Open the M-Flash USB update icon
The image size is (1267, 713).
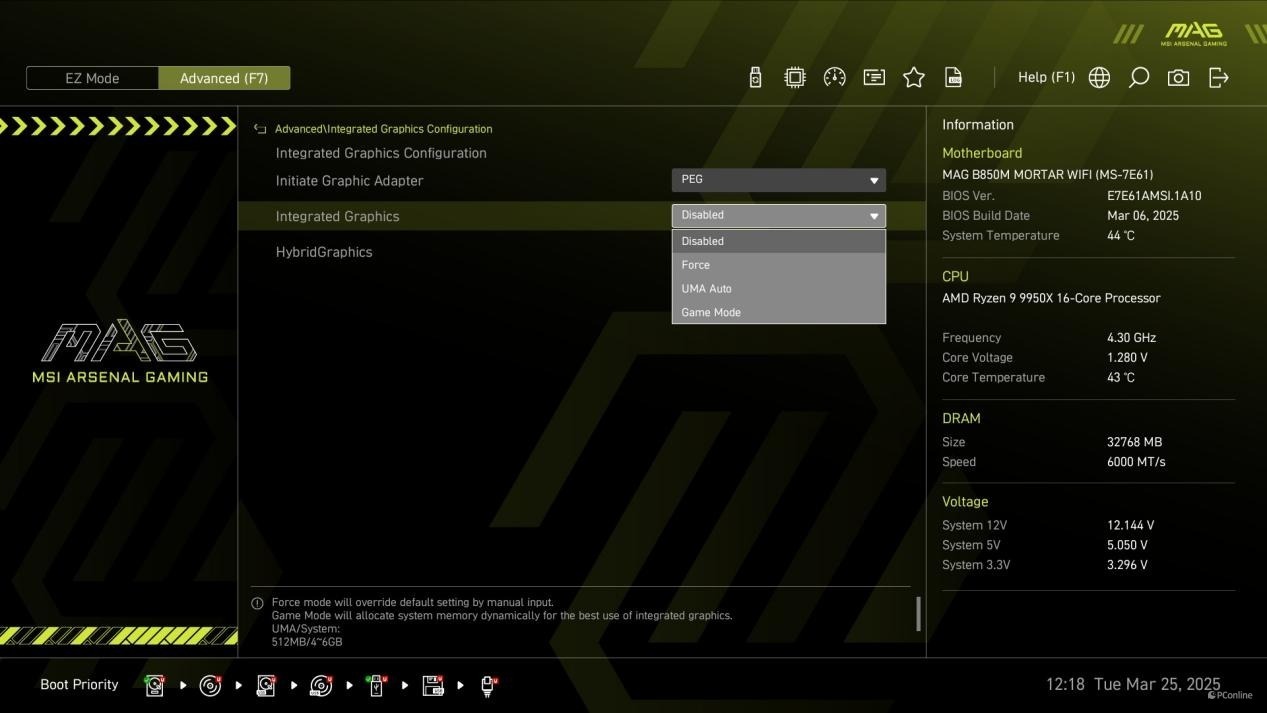pyautogui.click(x=755, y=78)
